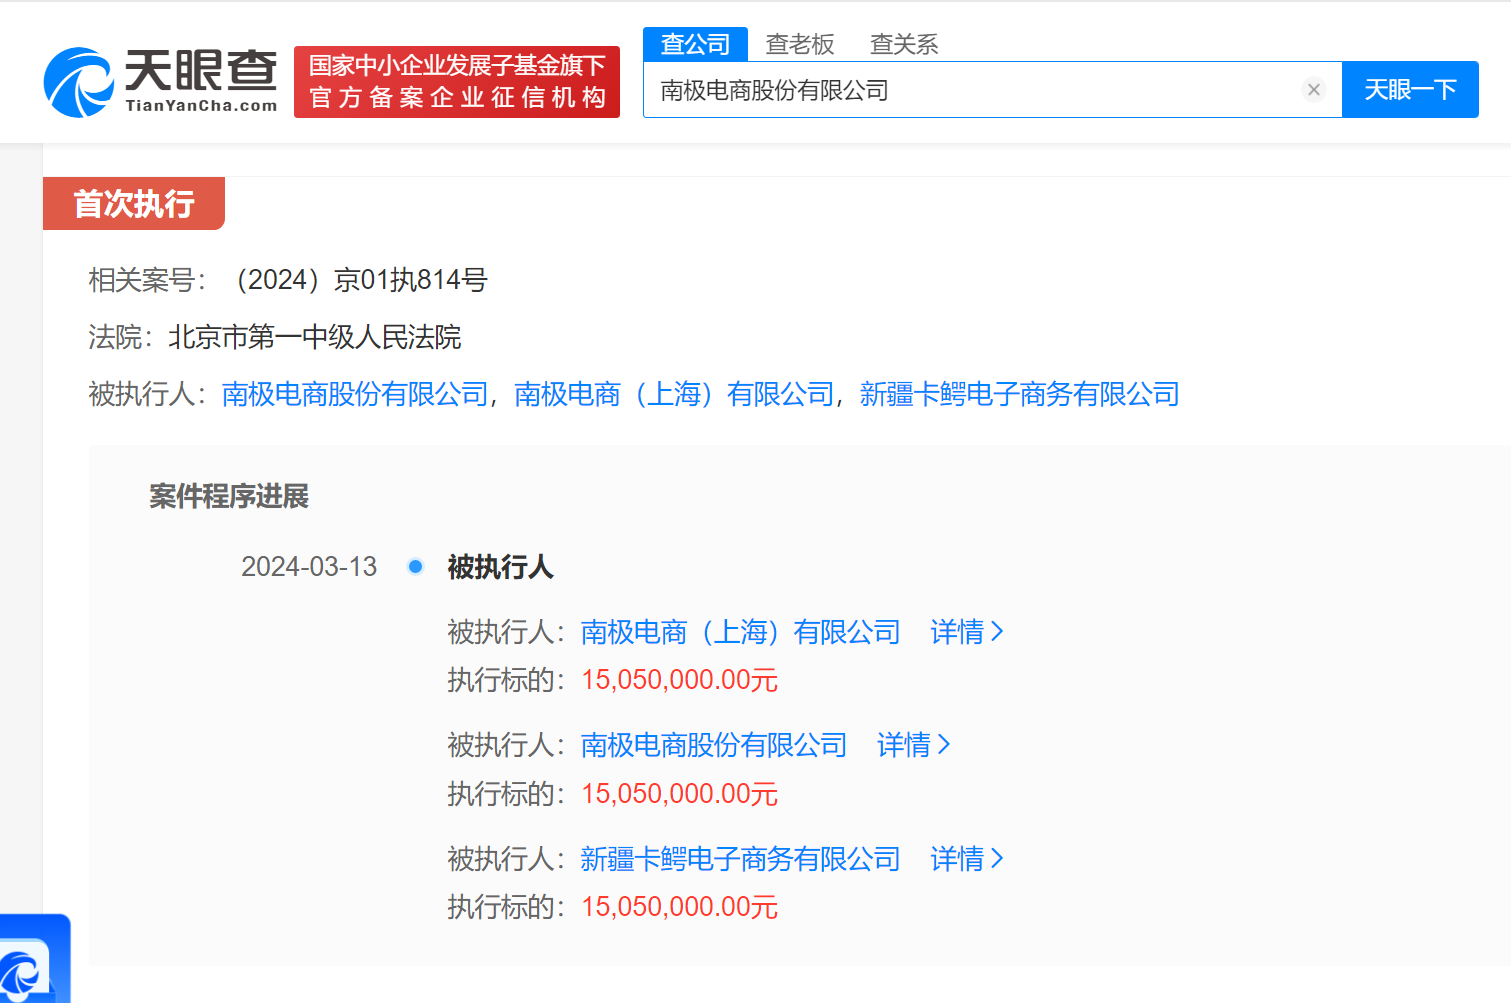
Task: Select the 查公司 tab
Action: (x=695, y=44)
